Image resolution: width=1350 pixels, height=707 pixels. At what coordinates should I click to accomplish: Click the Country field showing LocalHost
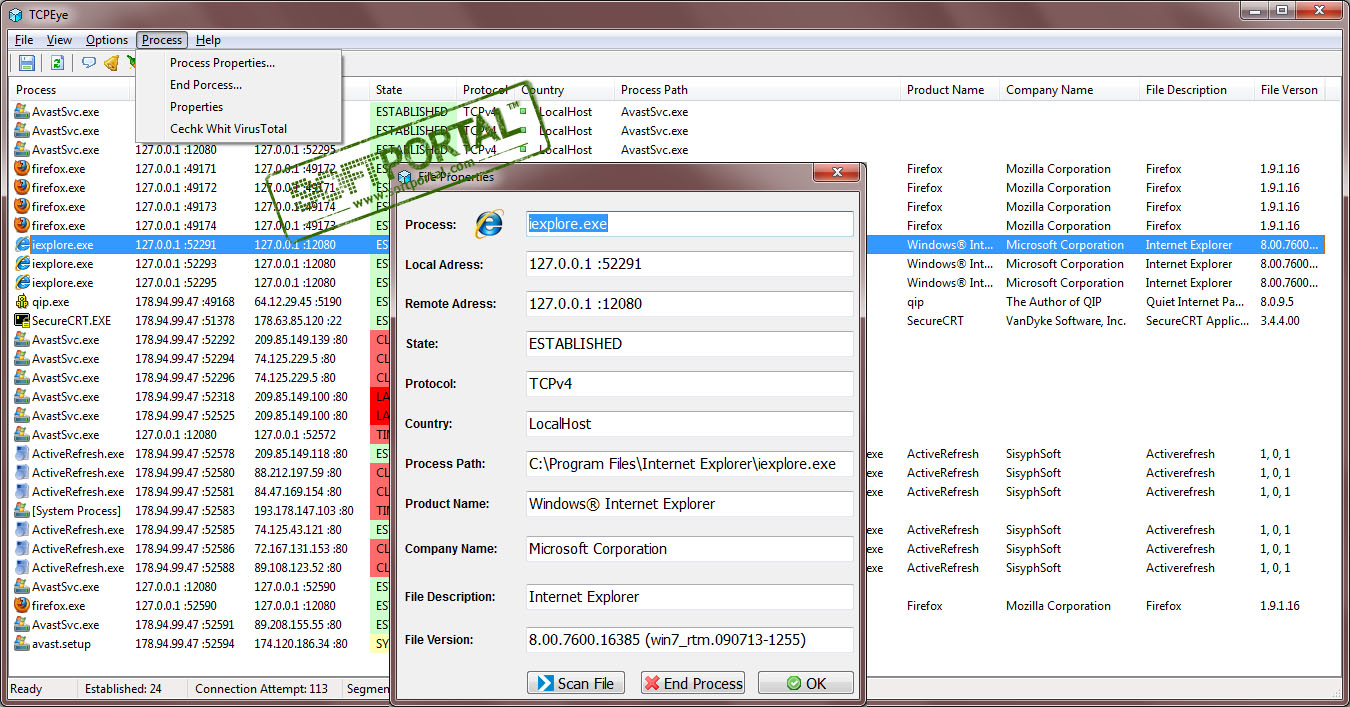click(690, 424)
